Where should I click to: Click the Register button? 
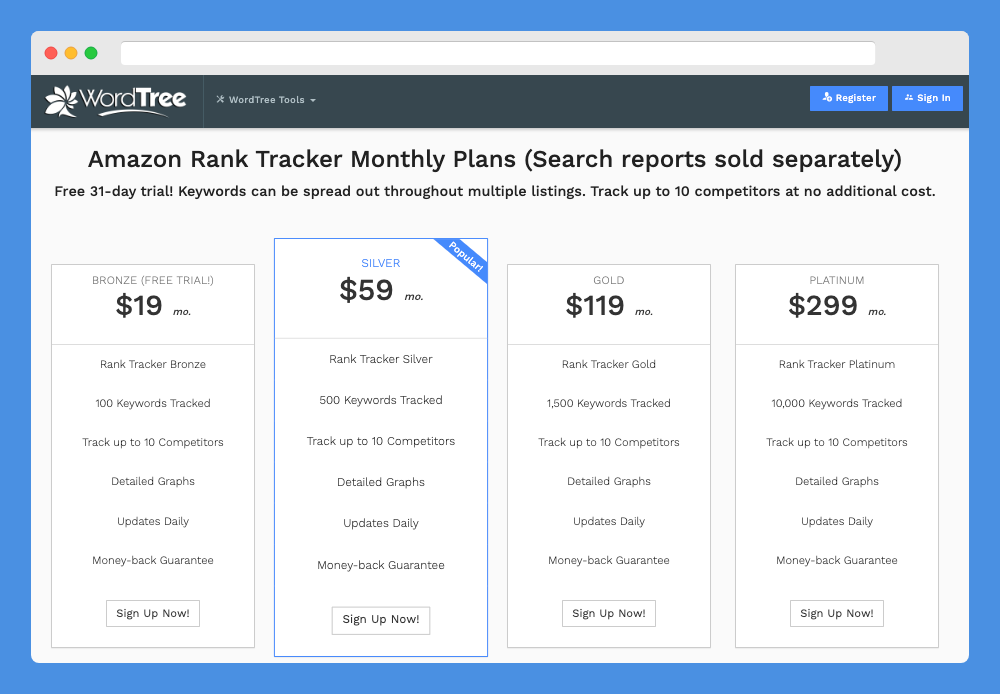848,98
